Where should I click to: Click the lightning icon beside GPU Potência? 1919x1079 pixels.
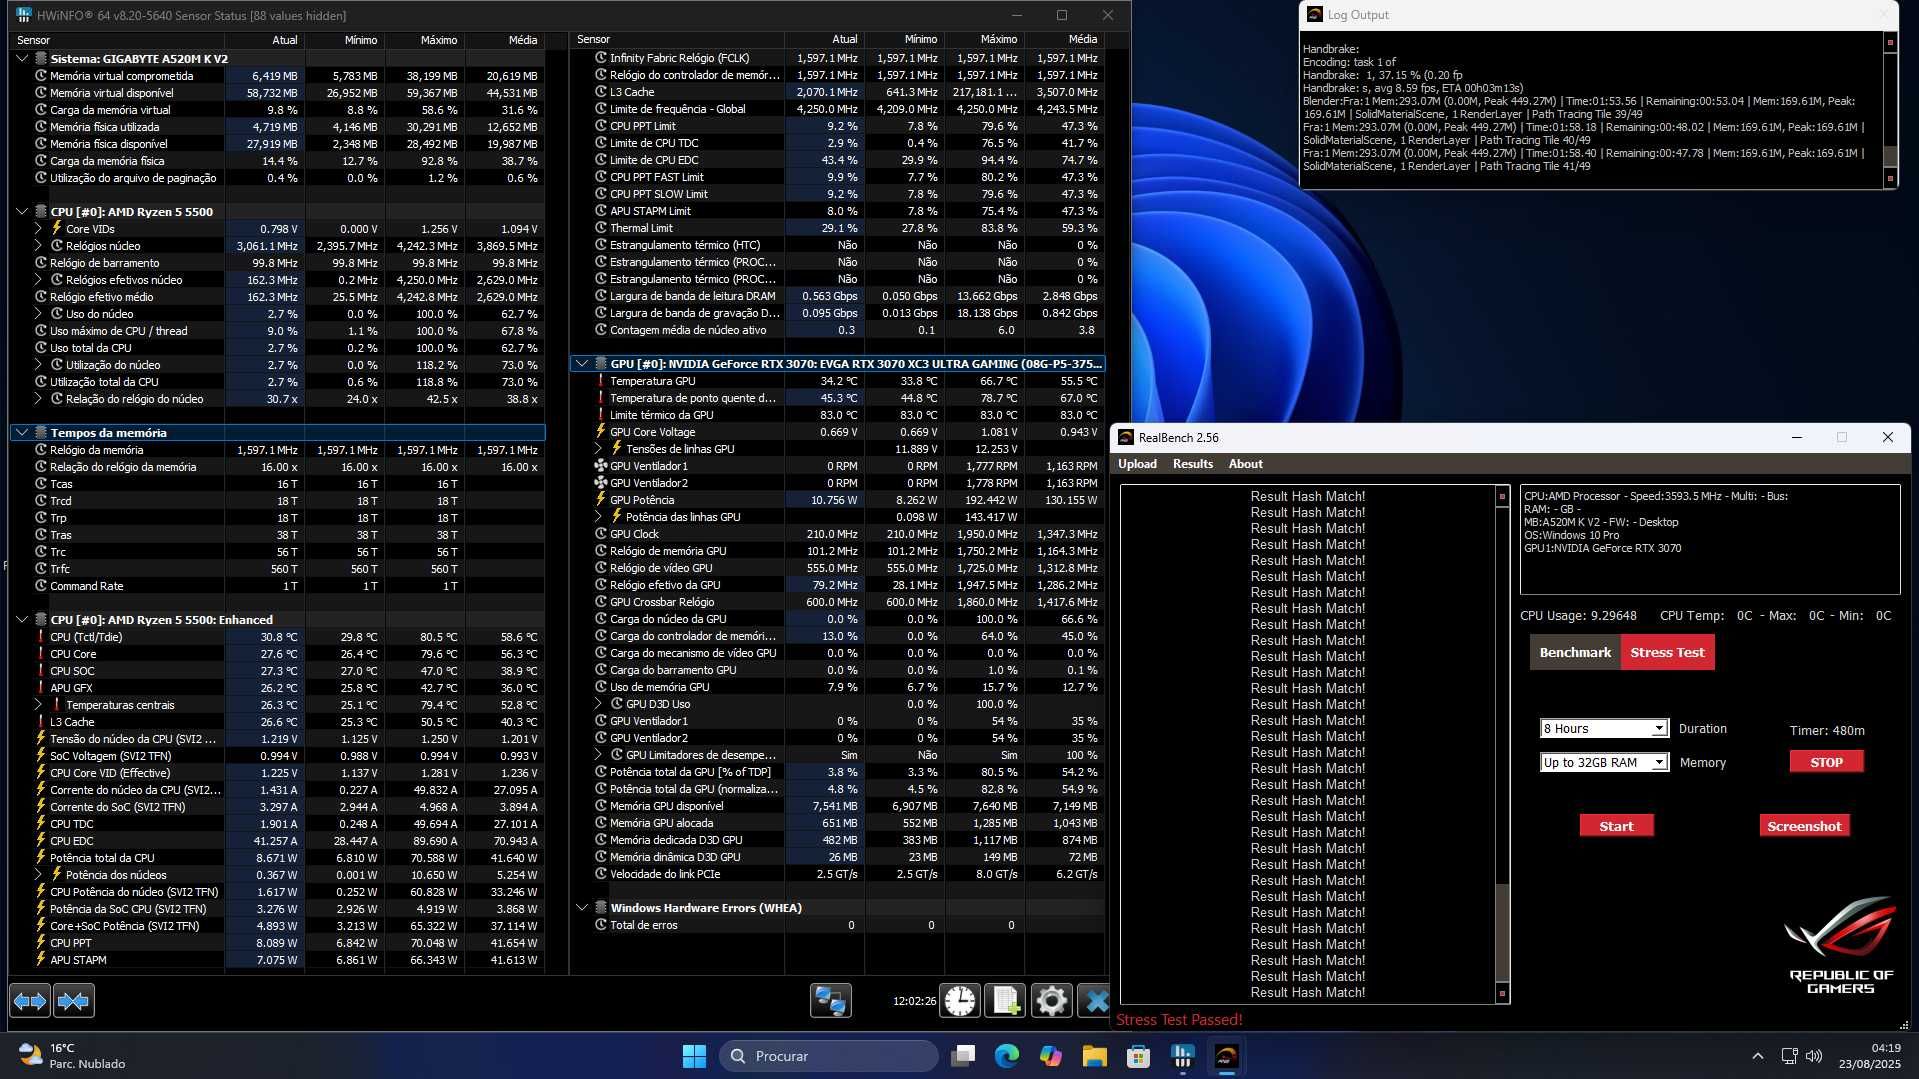pyautogui.click(x=601, y=500)
